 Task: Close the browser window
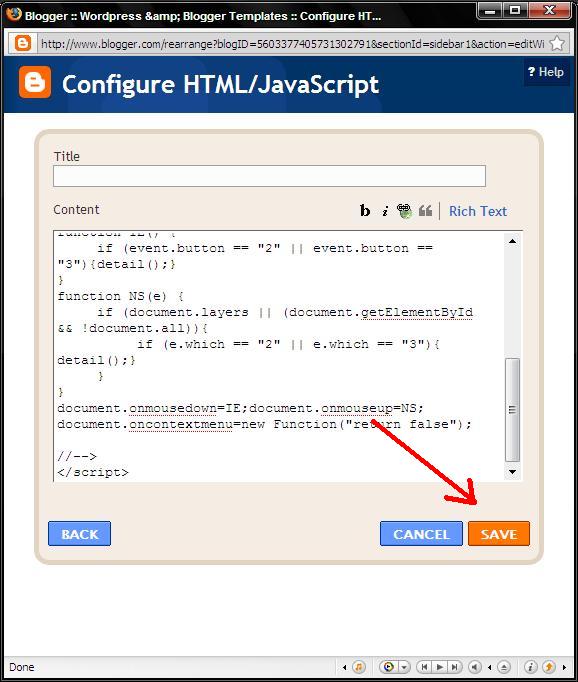click(x=550, y=10)
